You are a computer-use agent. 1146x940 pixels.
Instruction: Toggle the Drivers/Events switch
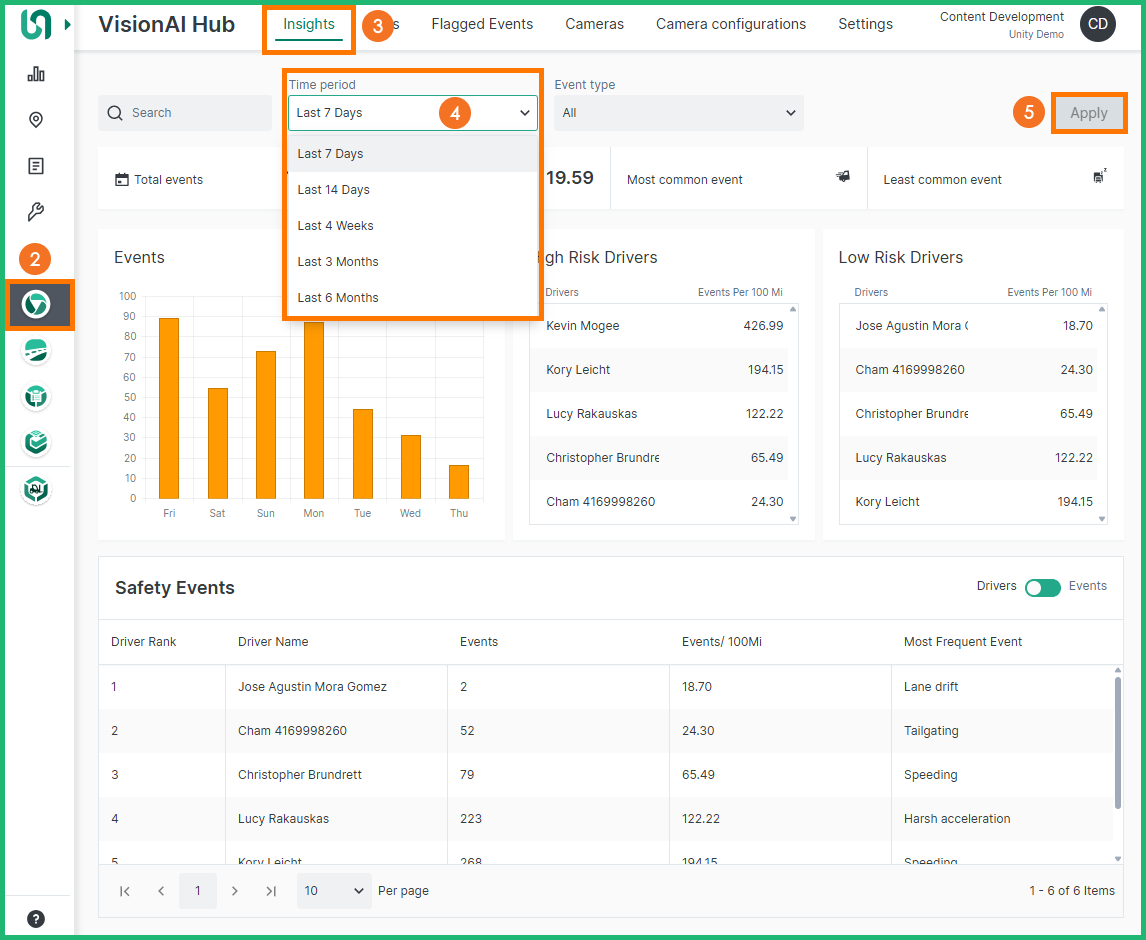[x=1042, y=587]
